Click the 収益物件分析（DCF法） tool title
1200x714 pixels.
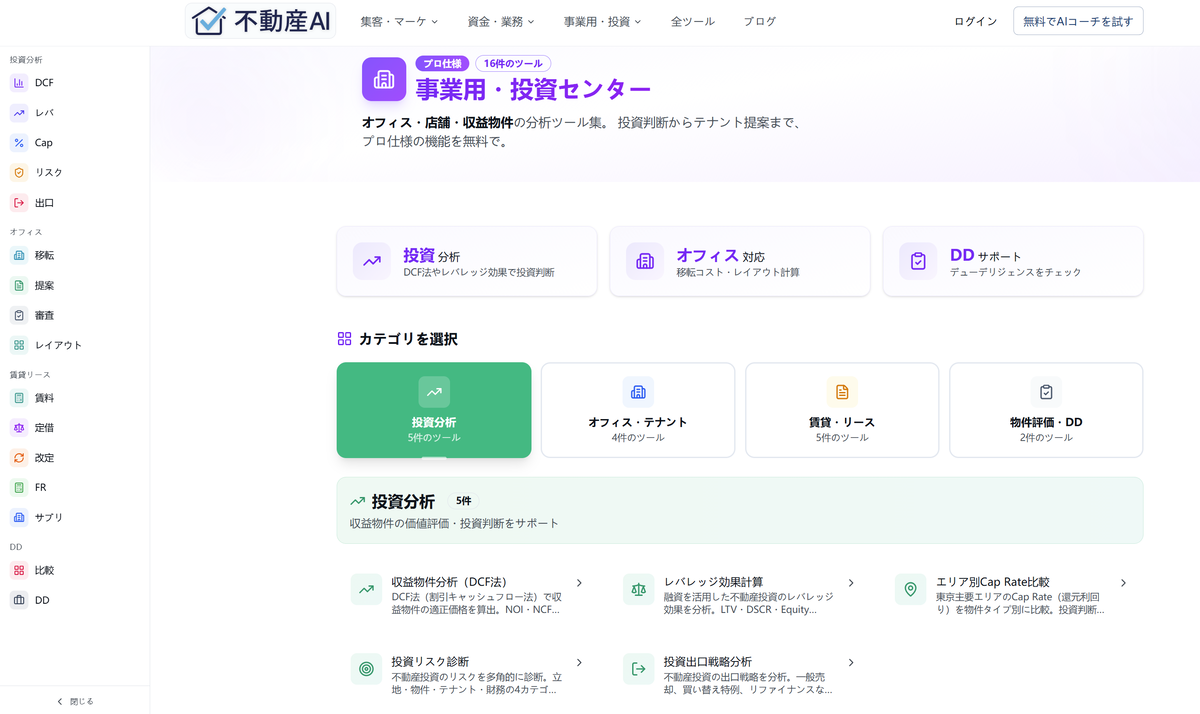click(449, 582)
